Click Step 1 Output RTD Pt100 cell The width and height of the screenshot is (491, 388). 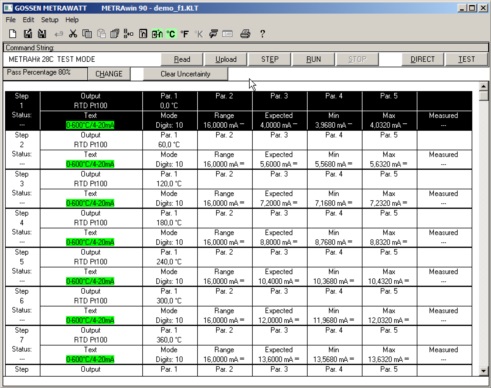coord(91,101)
